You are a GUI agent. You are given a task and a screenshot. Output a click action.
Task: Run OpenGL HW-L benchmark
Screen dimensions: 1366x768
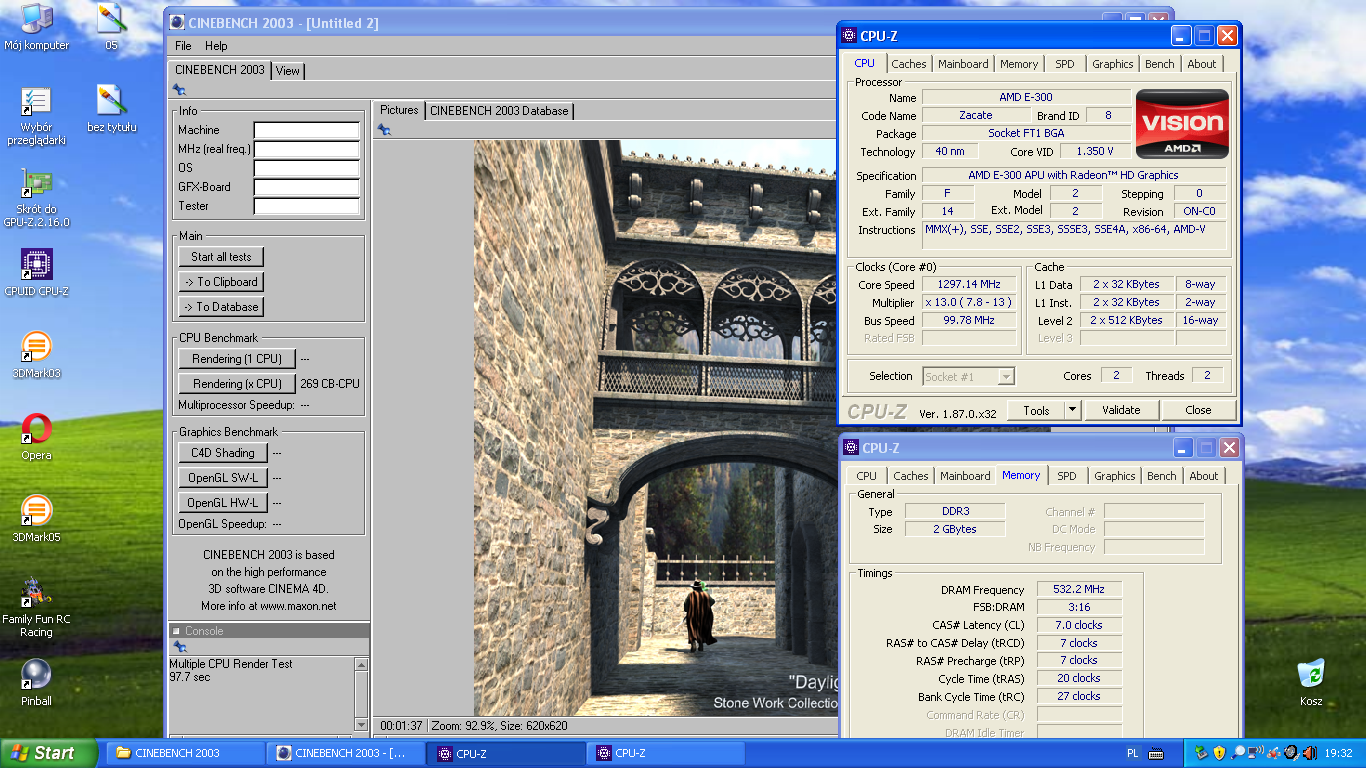click(223, 503)
